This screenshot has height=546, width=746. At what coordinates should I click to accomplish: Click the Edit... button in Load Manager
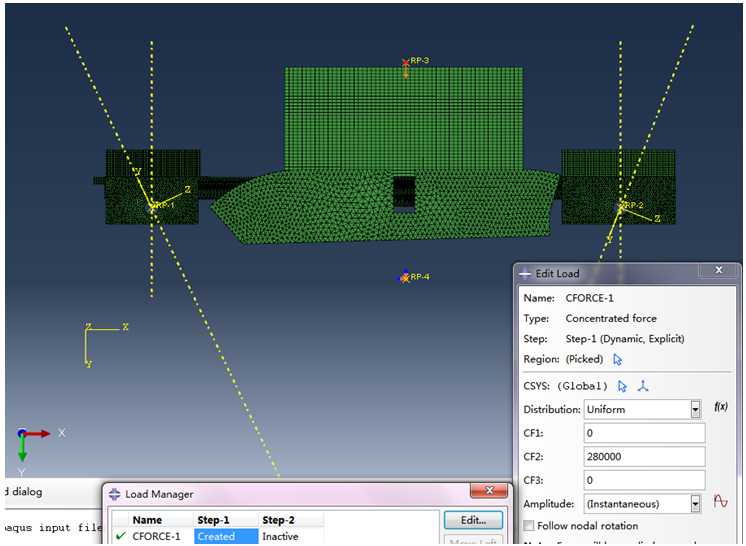pyautogui.click(x=473, y=521)
